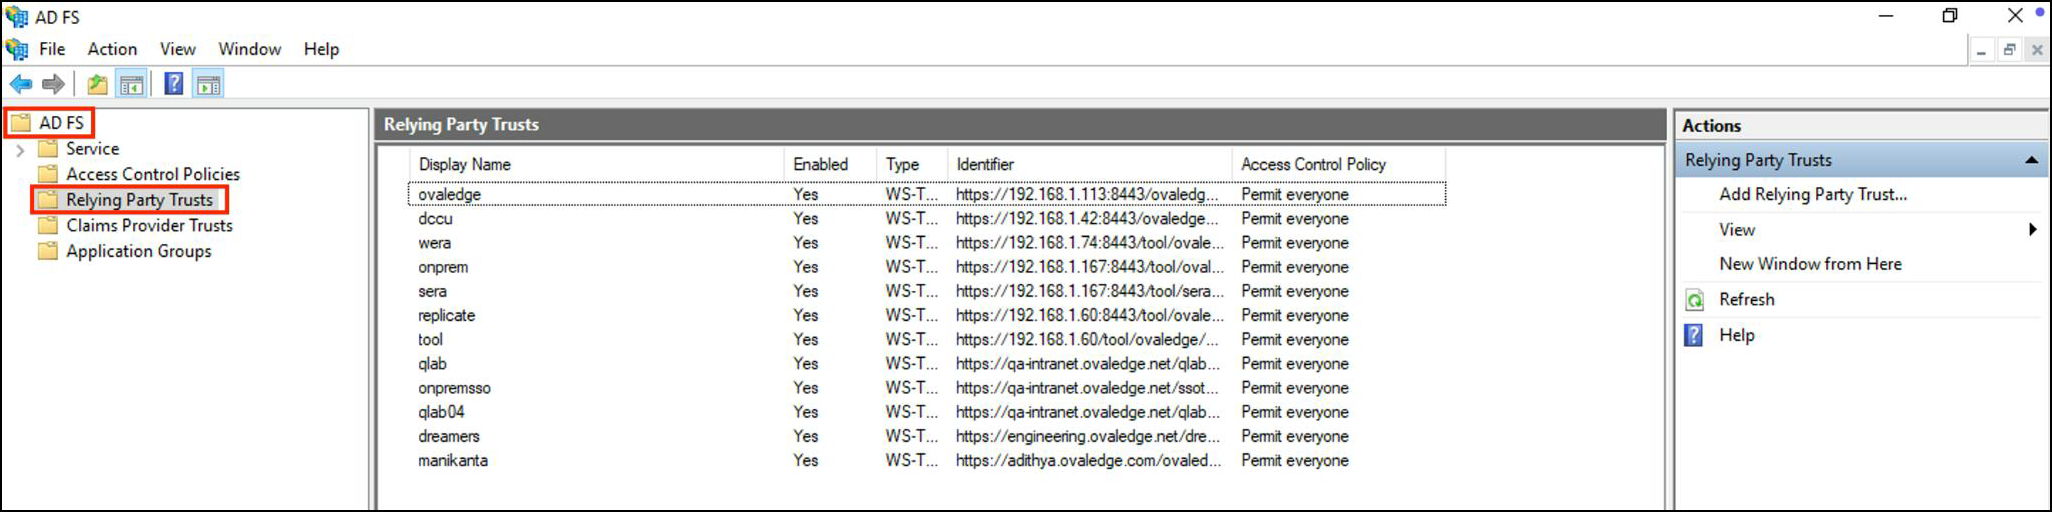Expand the Service tree node

[20, 150]
